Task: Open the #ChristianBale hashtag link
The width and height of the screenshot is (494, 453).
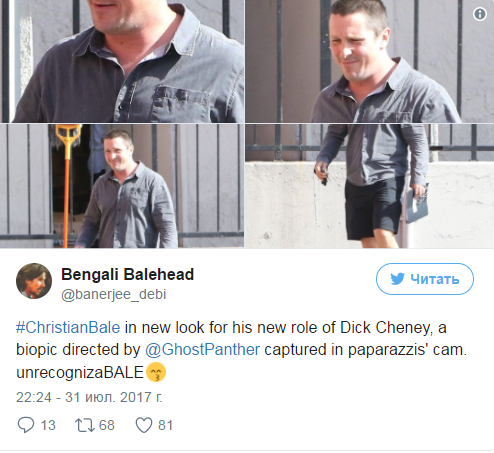Action: pos(68,327)
